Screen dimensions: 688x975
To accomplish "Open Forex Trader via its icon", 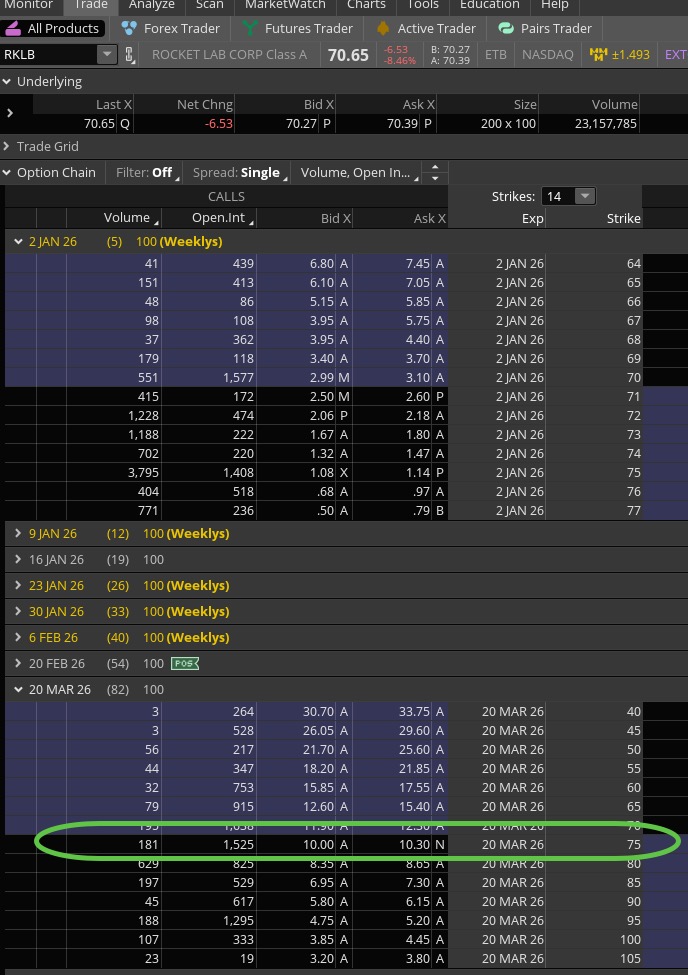I will click(x=129, y=29).
